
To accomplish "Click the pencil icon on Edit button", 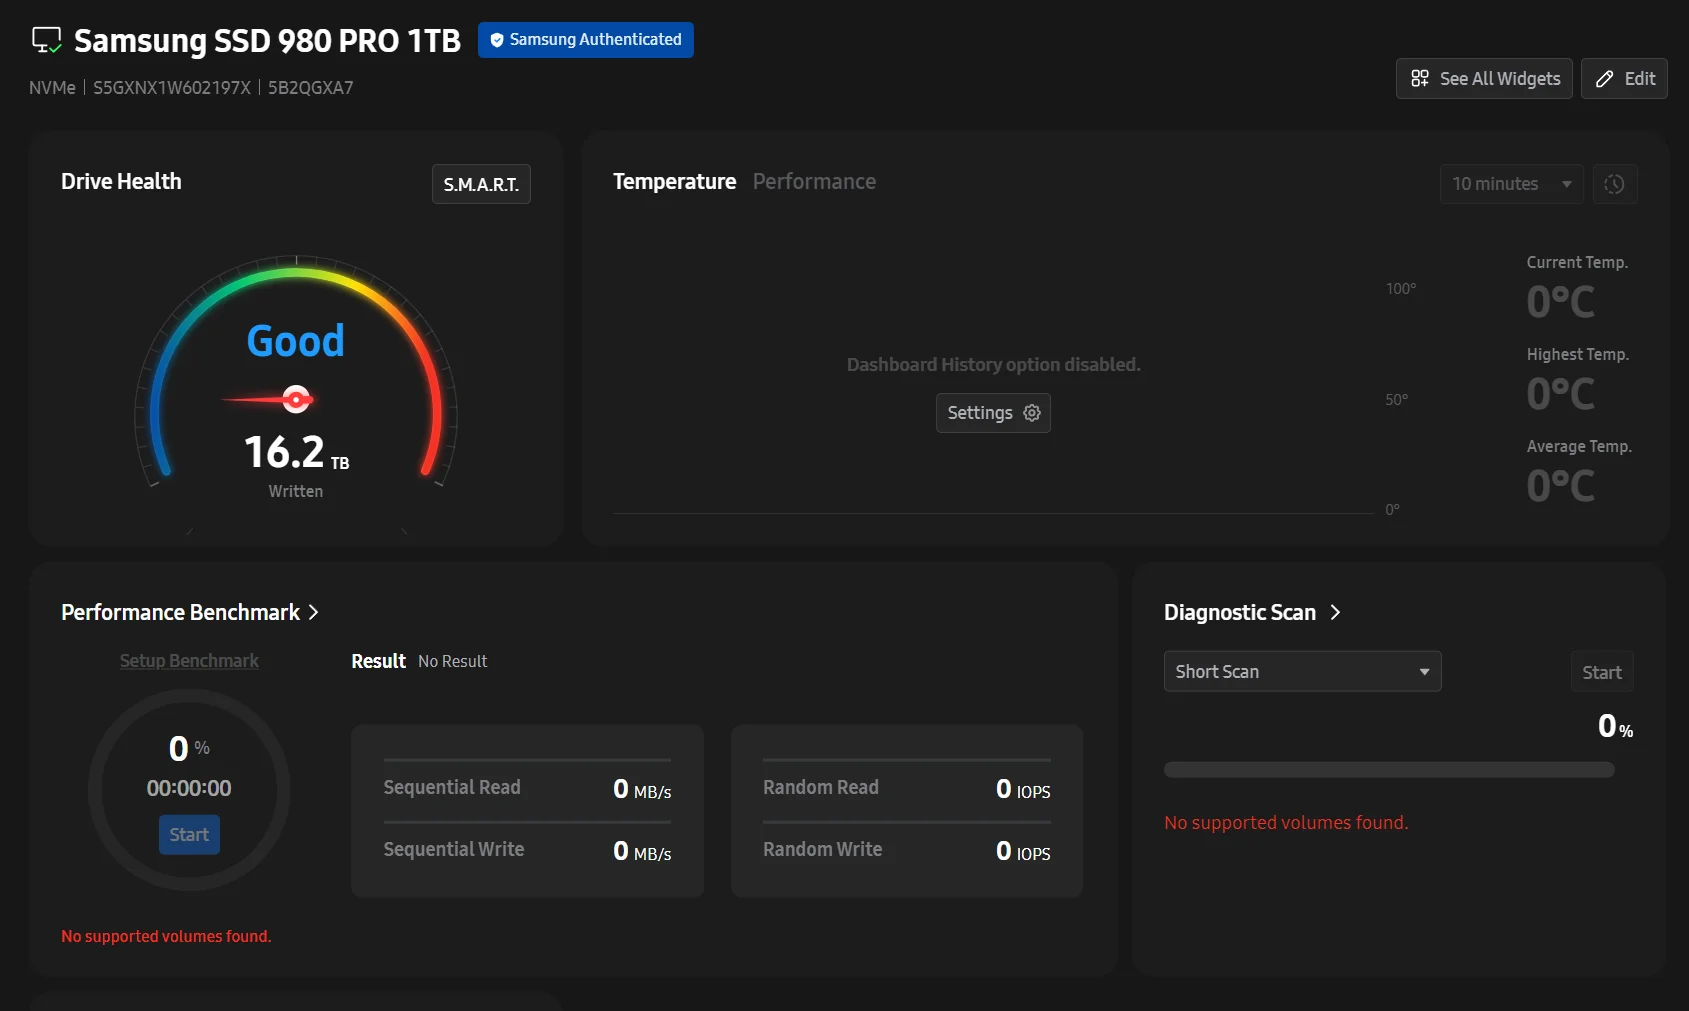I will click(x=1605, y=79).
